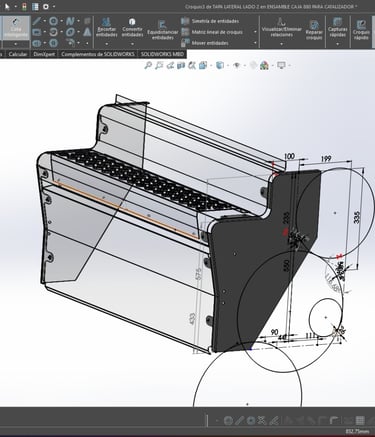Screen dimensions: 375x437
Task: Click the DimXpert tab
Action: click(44, 54)
